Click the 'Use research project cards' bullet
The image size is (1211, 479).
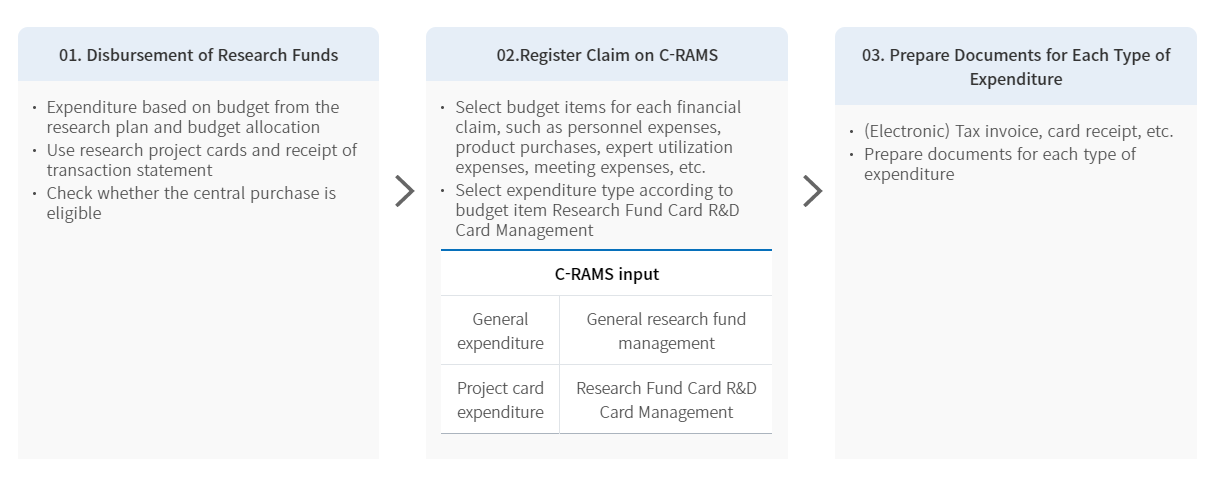pyautogui.click(x=201, y=160)
